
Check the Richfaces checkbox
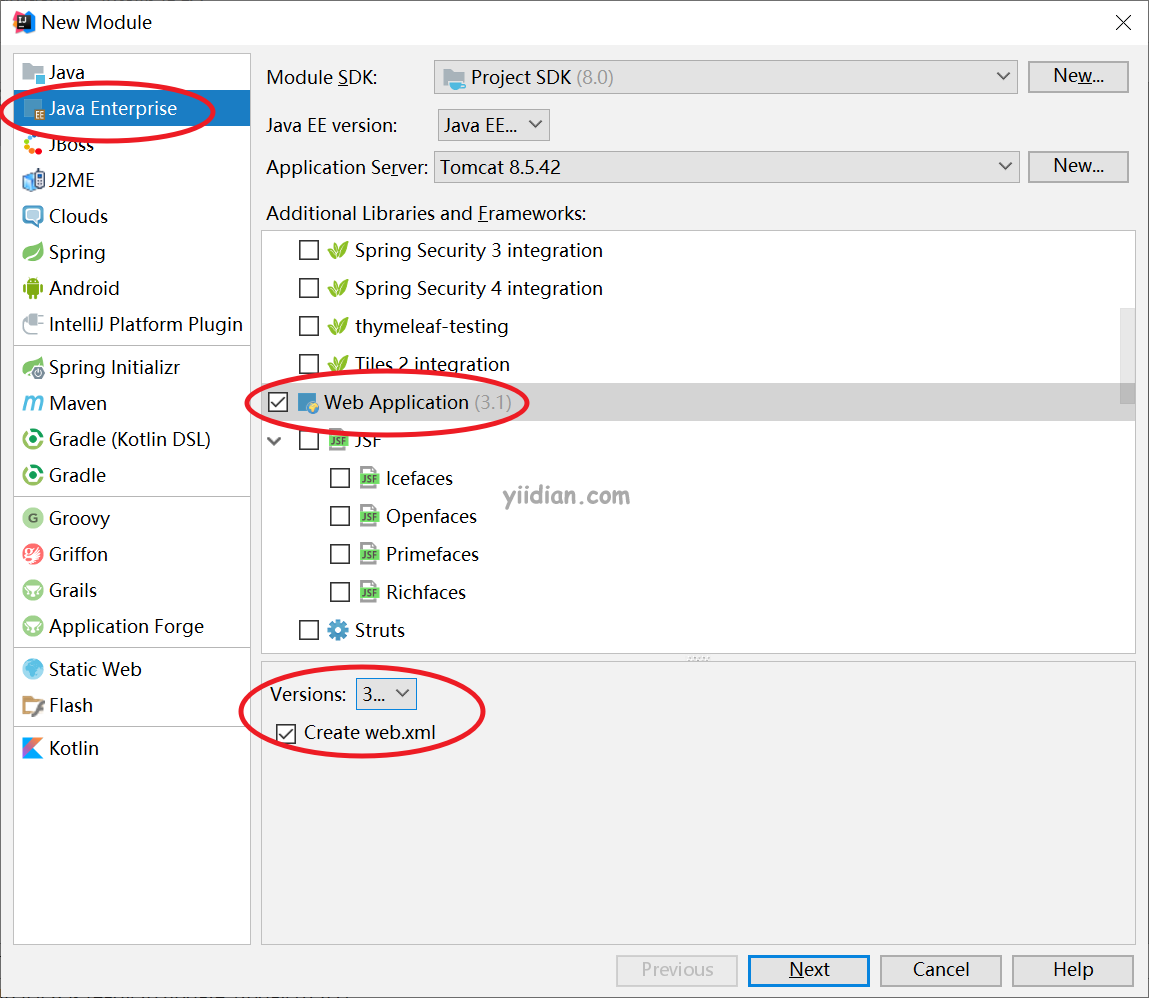[x=340, y=592]
